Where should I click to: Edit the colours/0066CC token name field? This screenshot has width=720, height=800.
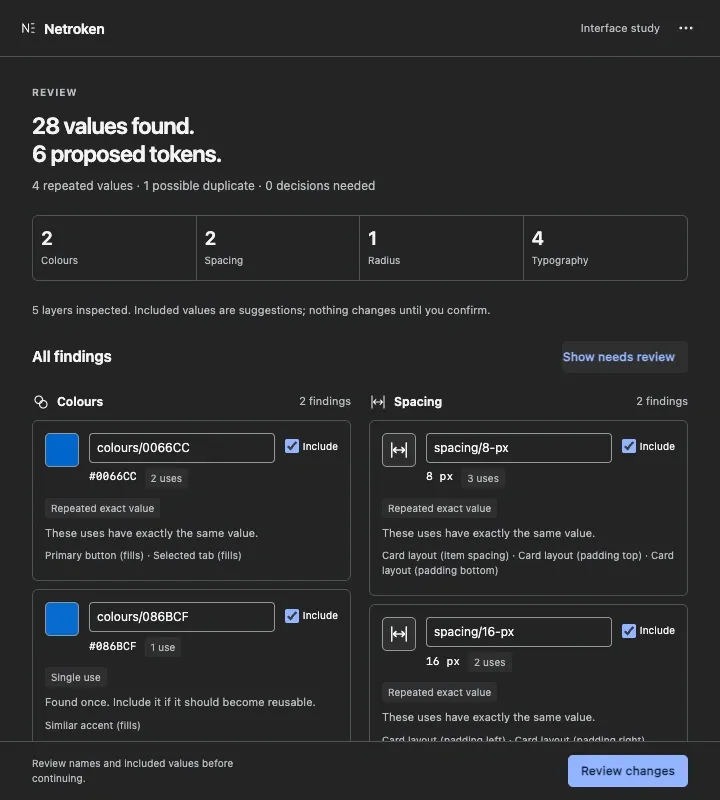click(x=182, y=448)
